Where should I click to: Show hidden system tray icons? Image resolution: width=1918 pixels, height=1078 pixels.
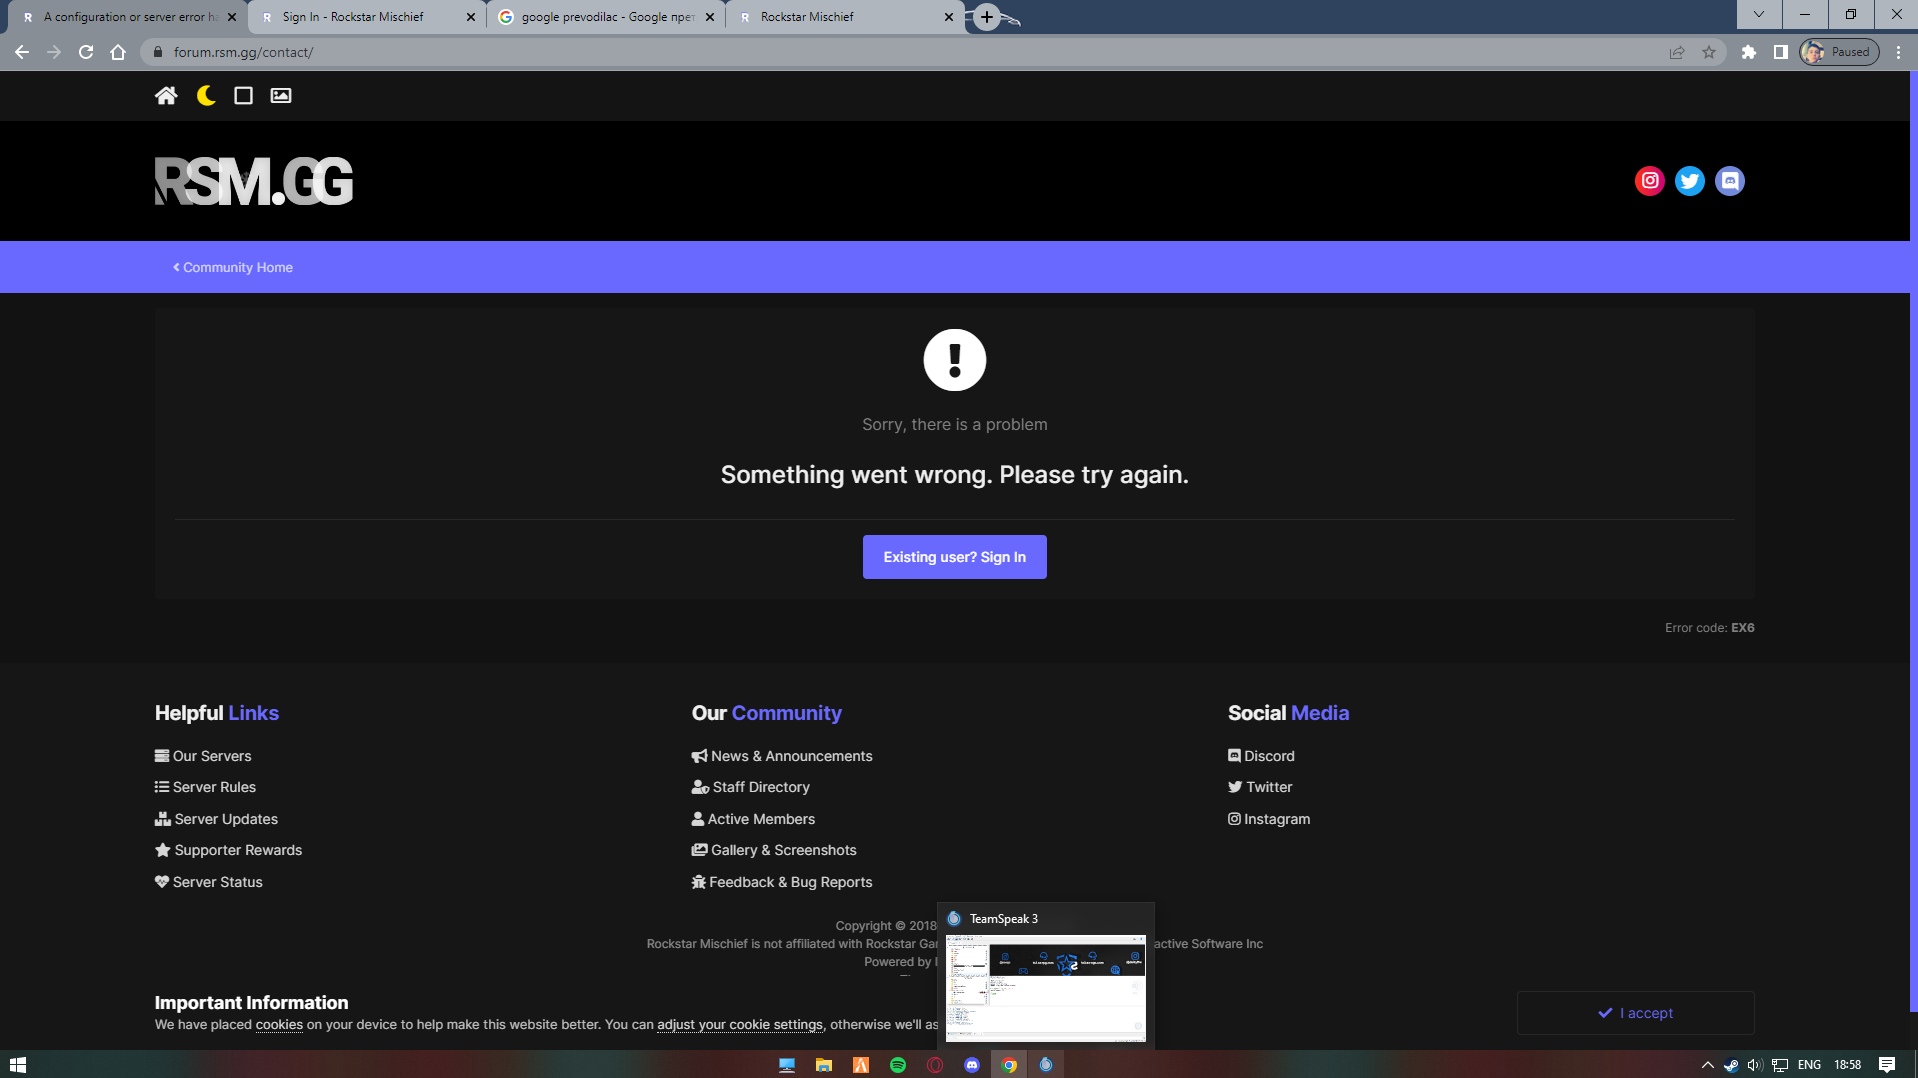tap(1708, 1065)
